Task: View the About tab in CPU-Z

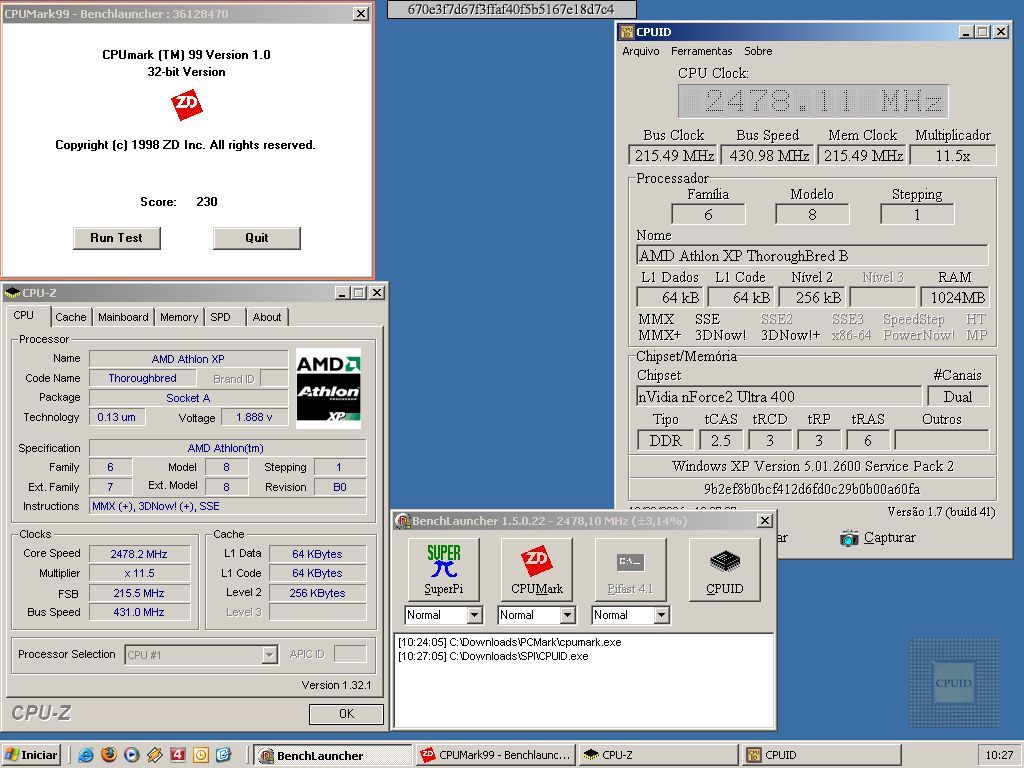Action: click(267, 317)
